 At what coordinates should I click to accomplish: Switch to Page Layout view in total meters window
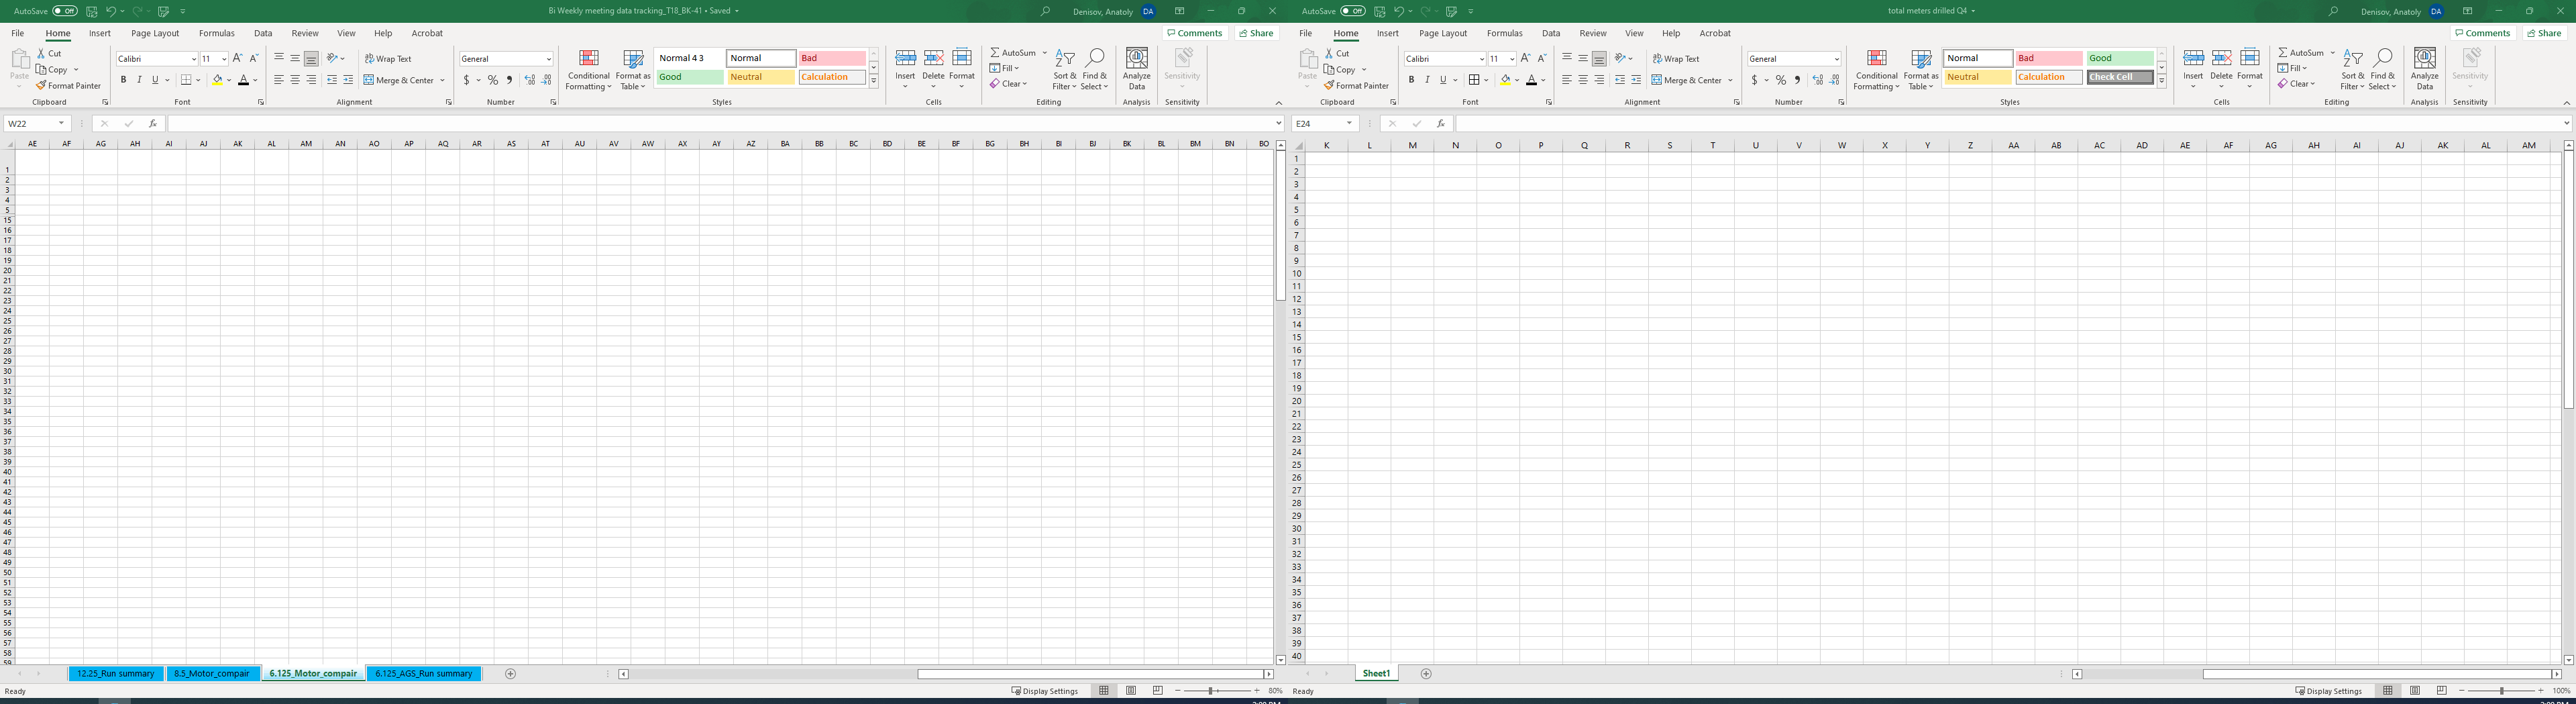(x=2415, y=691)
